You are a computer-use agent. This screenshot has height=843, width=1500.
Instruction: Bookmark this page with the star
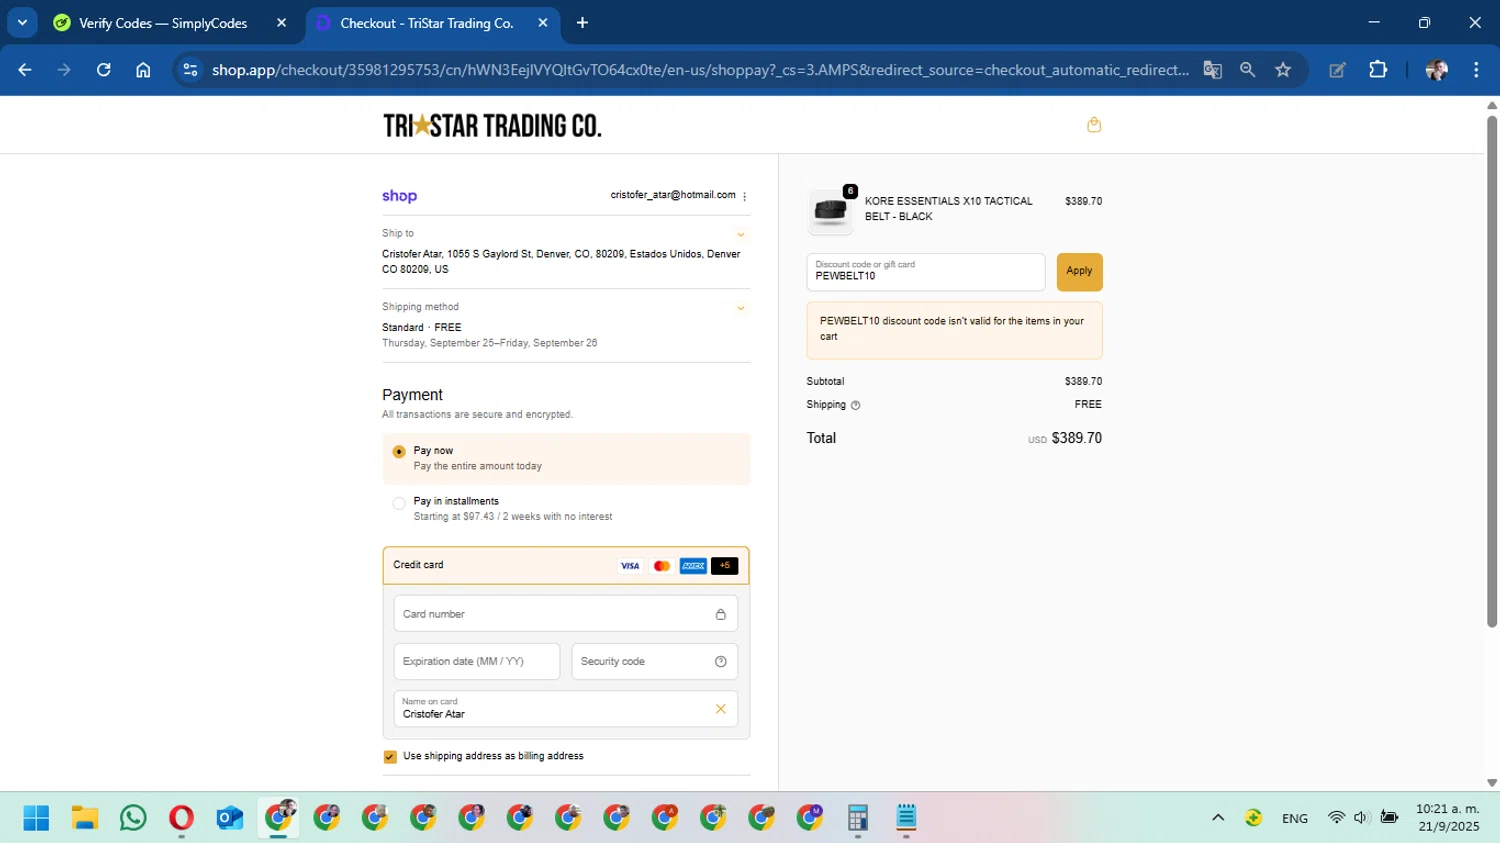coord(1283,70)
